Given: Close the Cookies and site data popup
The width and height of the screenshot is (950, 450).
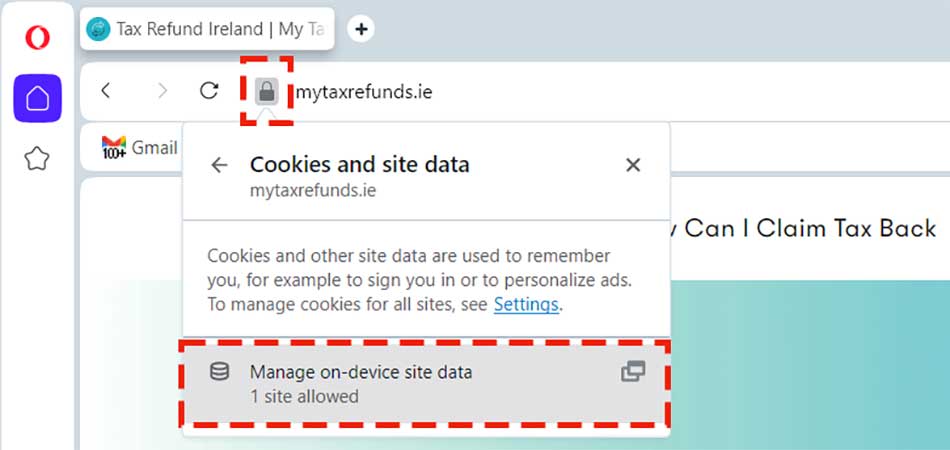Looking at the screenshot, I should 633,165.
